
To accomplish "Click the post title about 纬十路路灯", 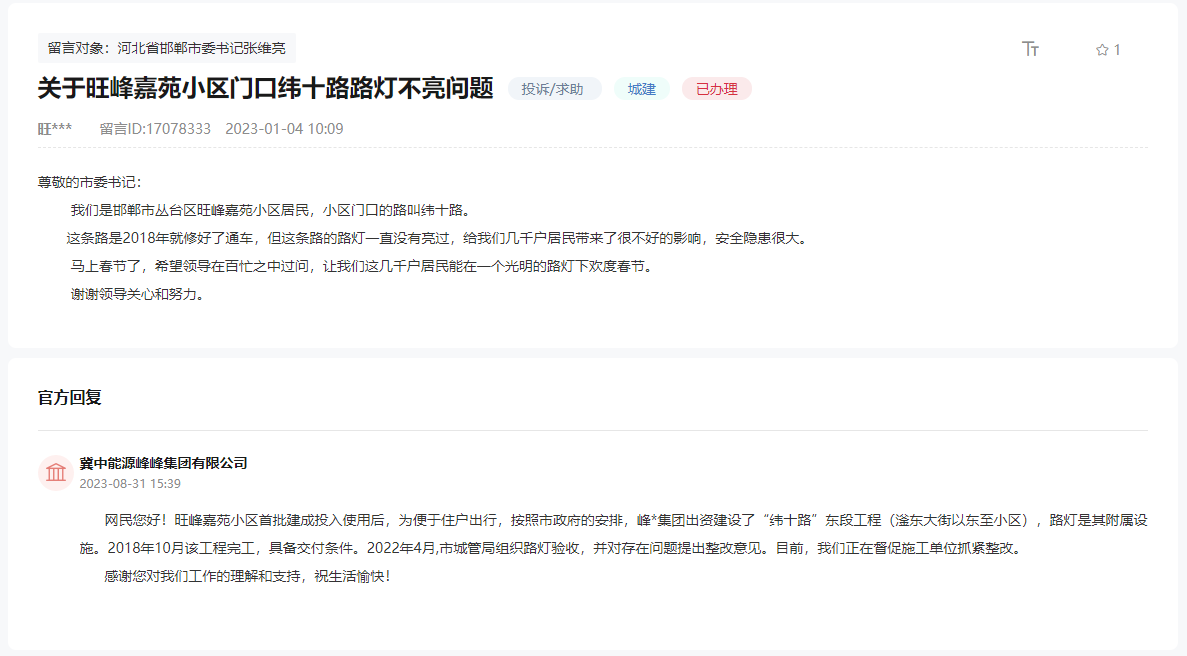I will [x=266, y=89].
